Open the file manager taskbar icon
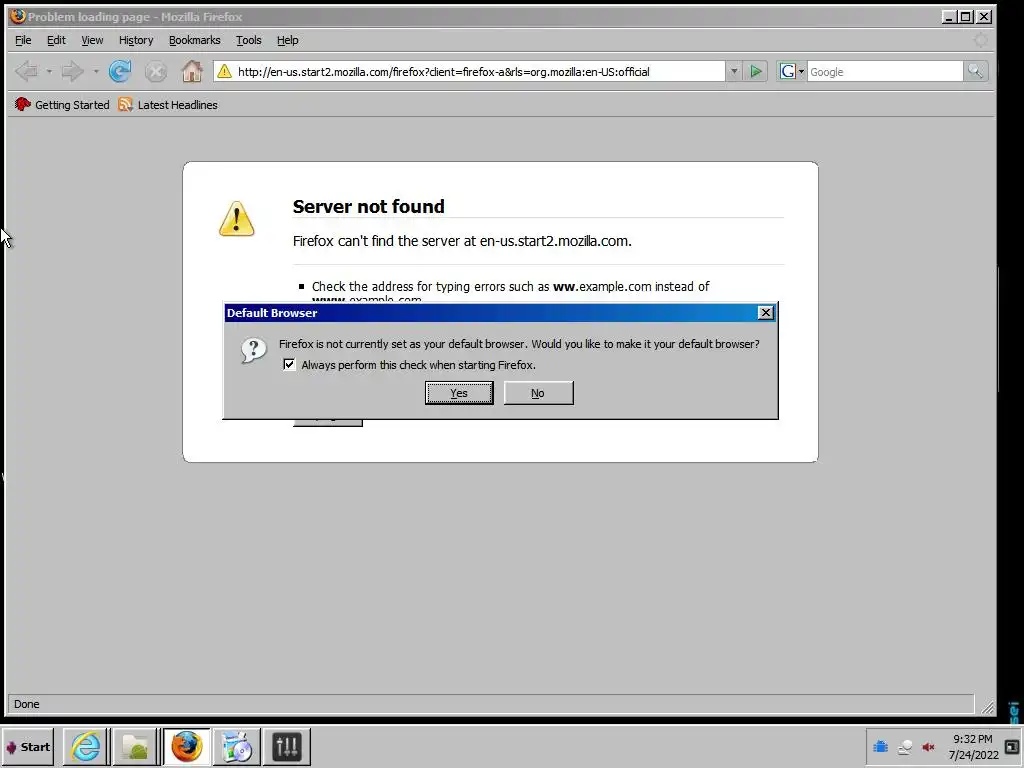 coord(135,746)
